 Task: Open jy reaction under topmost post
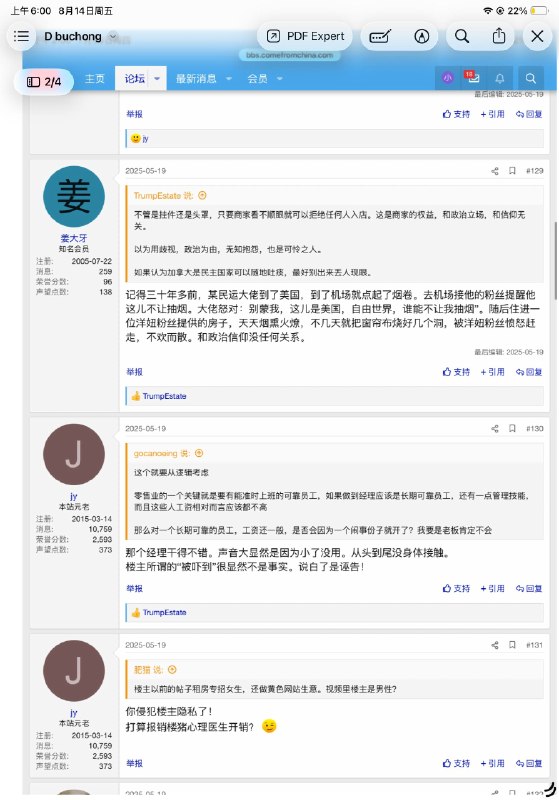tap(145, 139)
